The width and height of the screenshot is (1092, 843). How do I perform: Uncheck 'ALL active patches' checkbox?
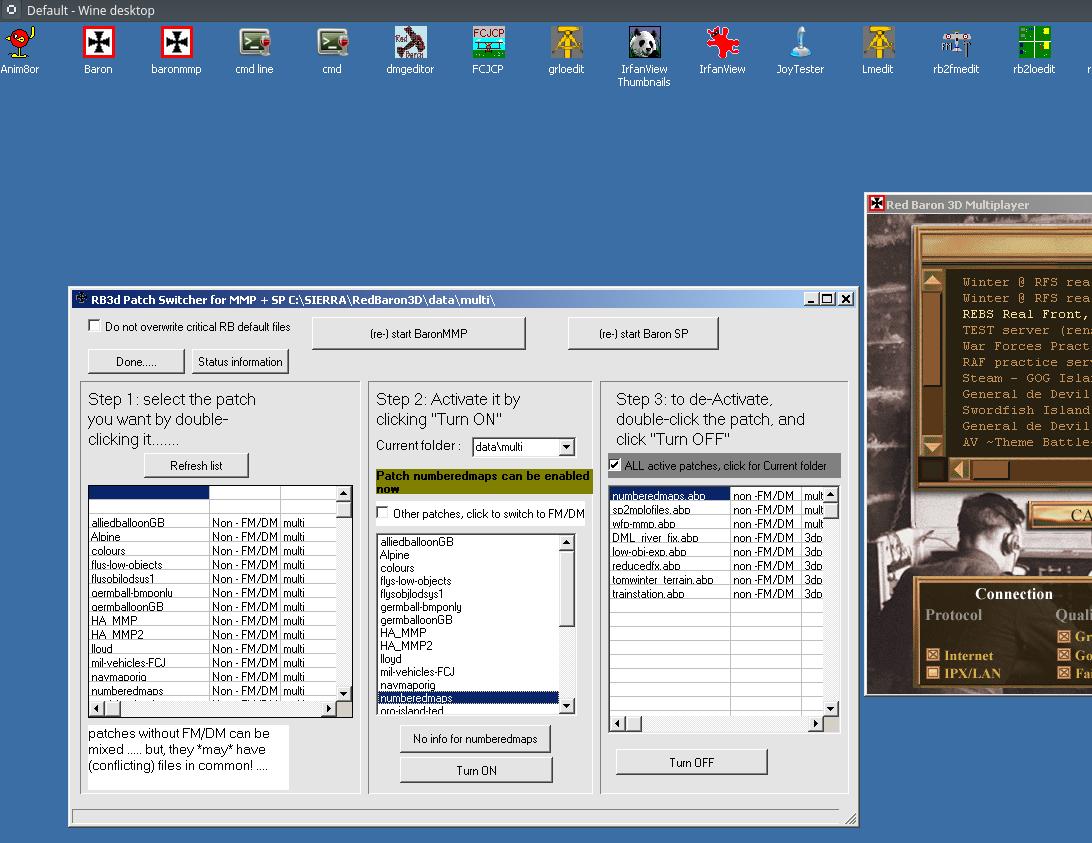615,465
